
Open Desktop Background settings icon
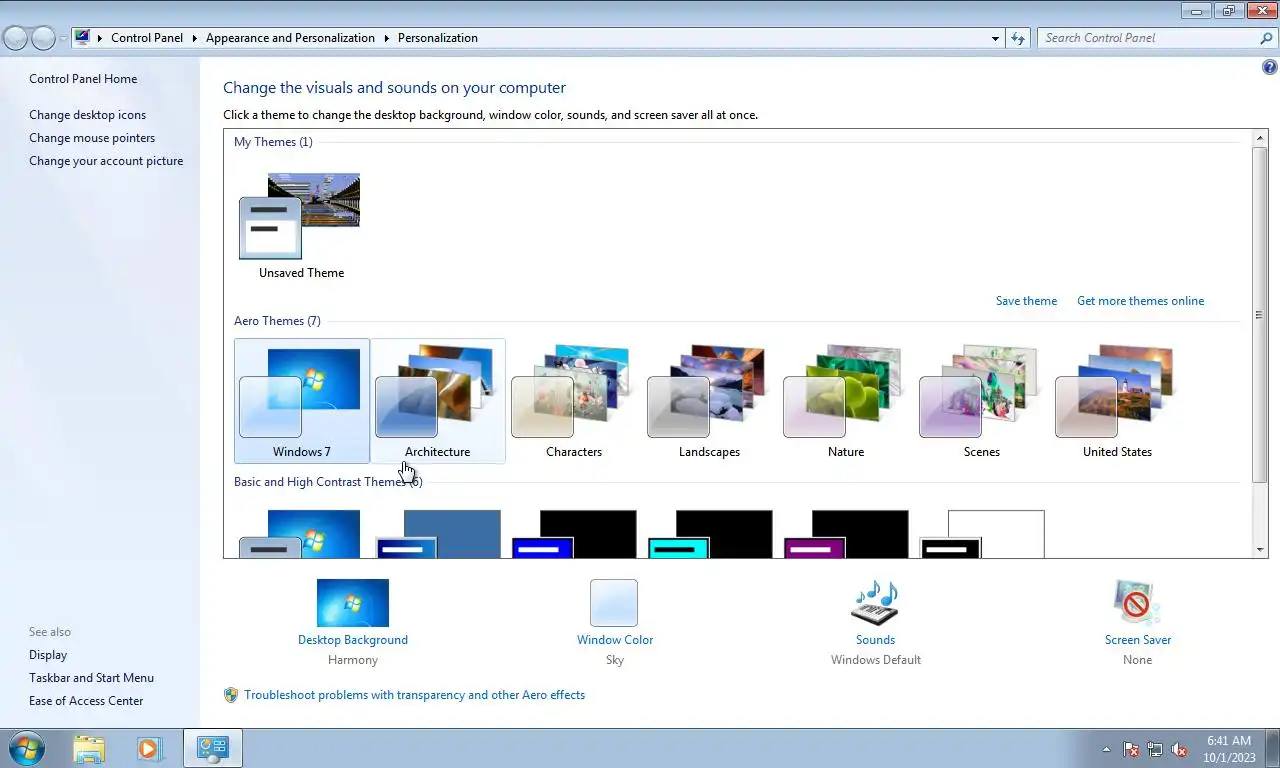click(x=353, y=603)
